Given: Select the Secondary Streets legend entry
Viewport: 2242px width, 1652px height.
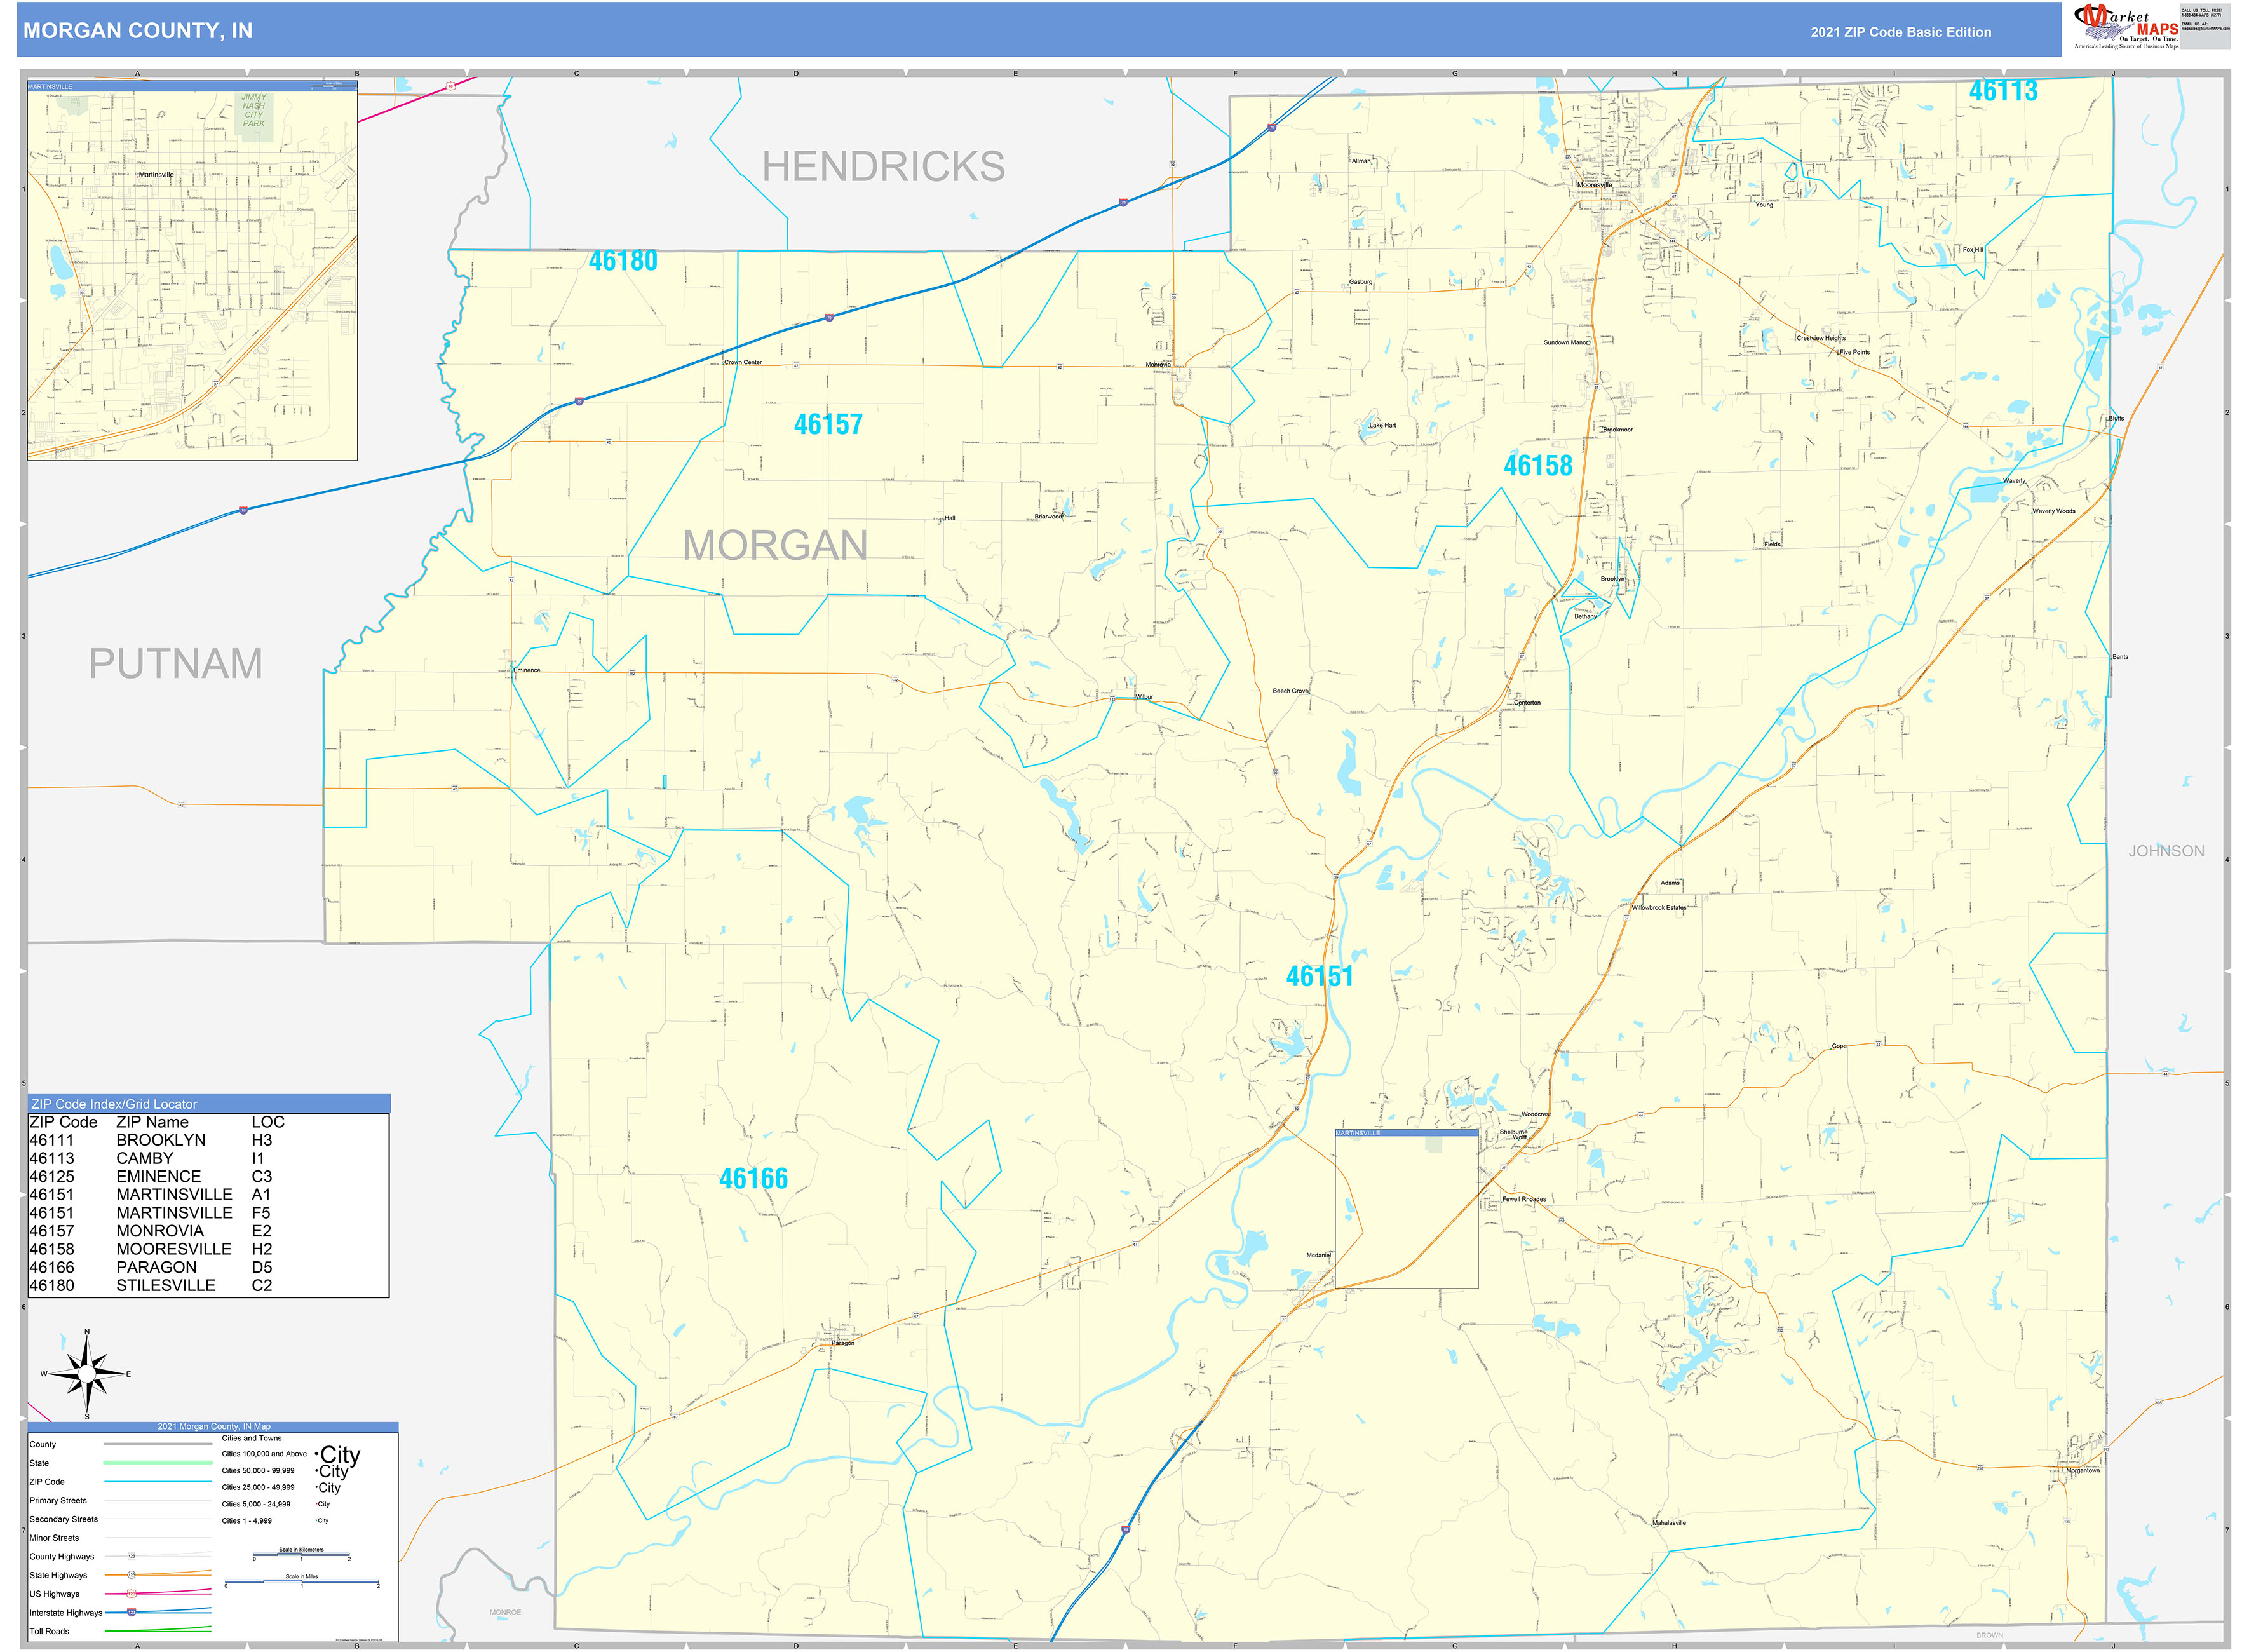Looking at the screenshot, I should pyautogui.click(x=65, y=1520).
